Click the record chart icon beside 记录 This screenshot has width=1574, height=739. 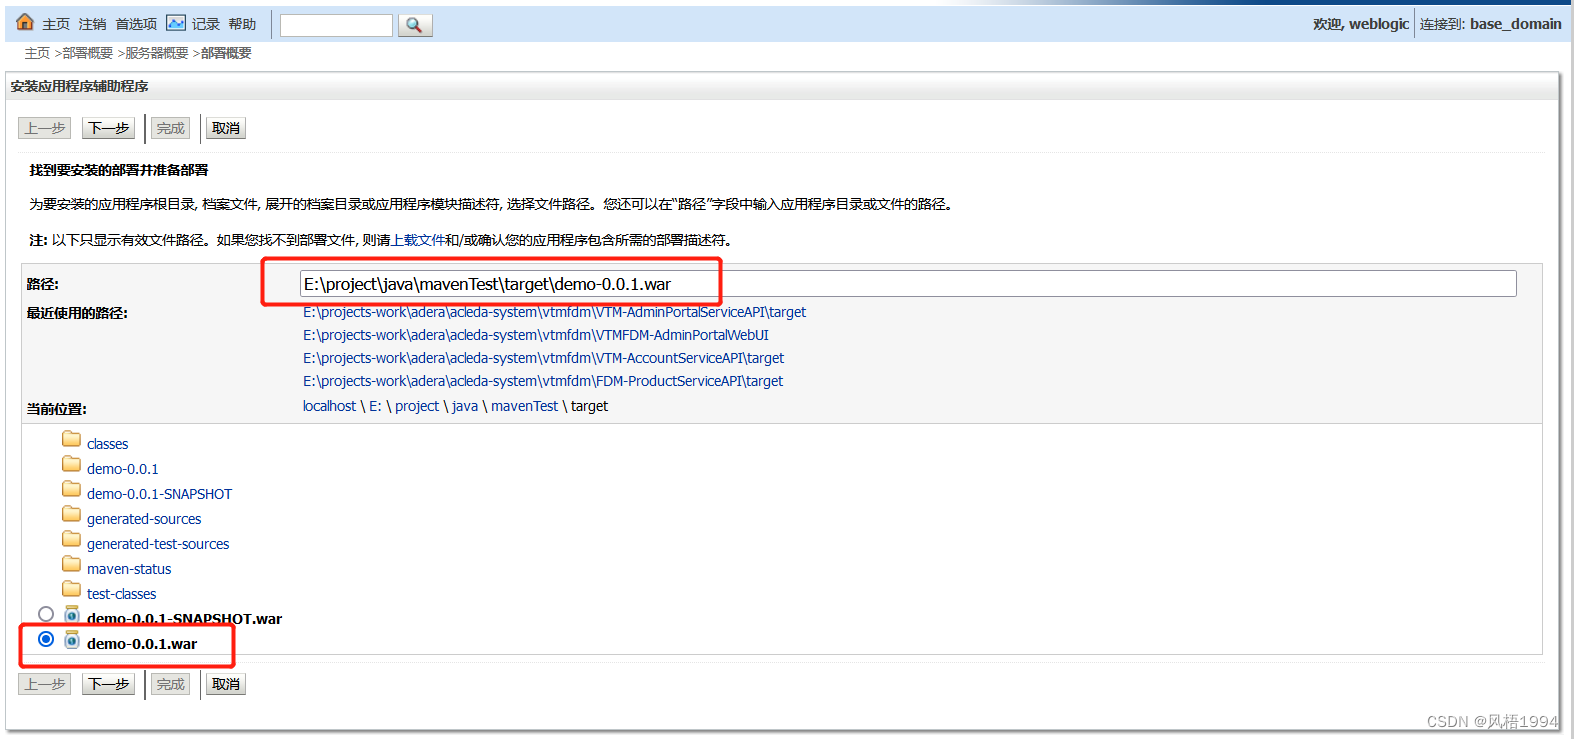point(176,23)
